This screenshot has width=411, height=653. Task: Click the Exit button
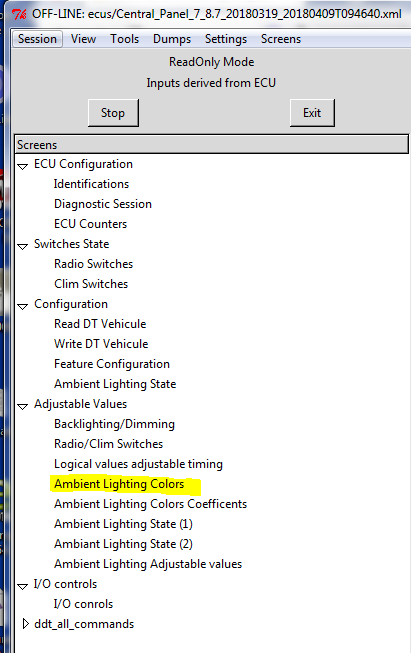312,113
